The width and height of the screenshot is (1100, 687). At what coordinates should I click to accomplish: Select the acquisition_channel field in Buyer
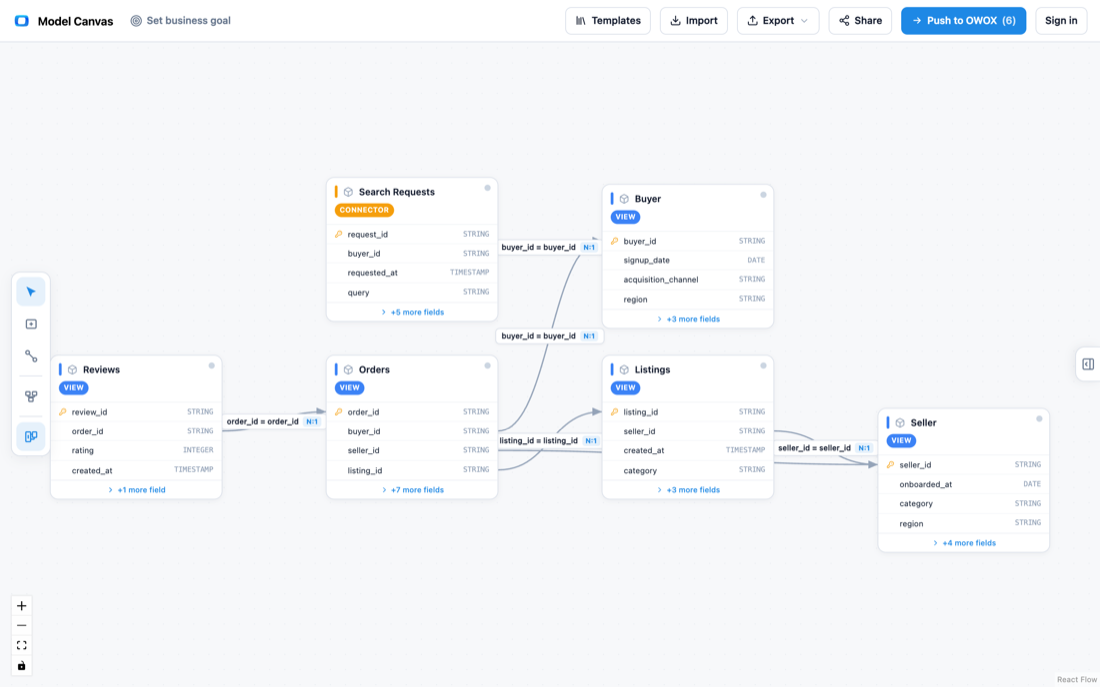point(688,279)
